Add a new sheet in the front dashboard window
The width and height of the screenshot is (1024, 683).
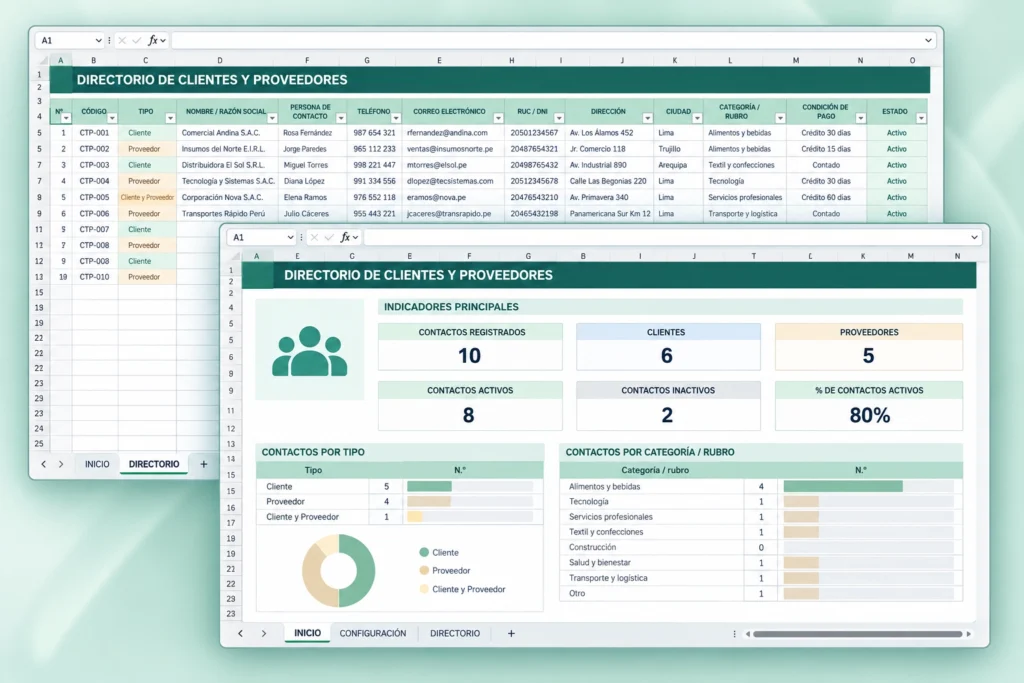tap(511, 633)
